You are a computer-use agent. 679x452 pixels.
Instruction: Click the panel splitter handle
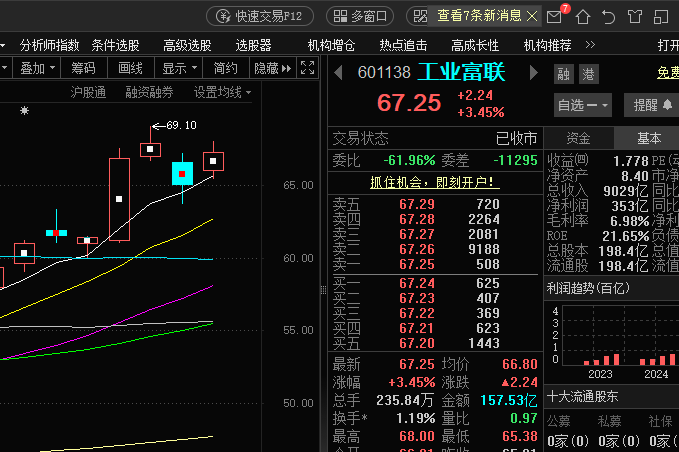pos(323,290)
